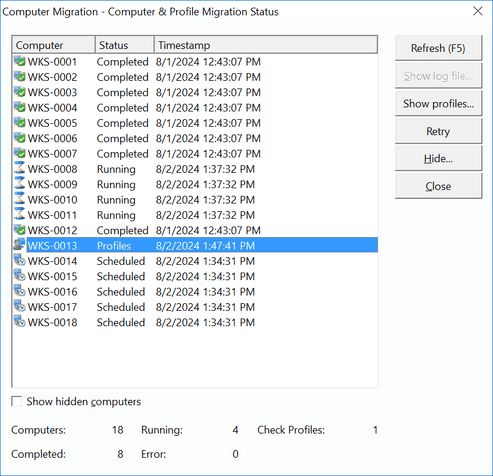Click the green check icon beside WKS-0006

pos(20,138)
